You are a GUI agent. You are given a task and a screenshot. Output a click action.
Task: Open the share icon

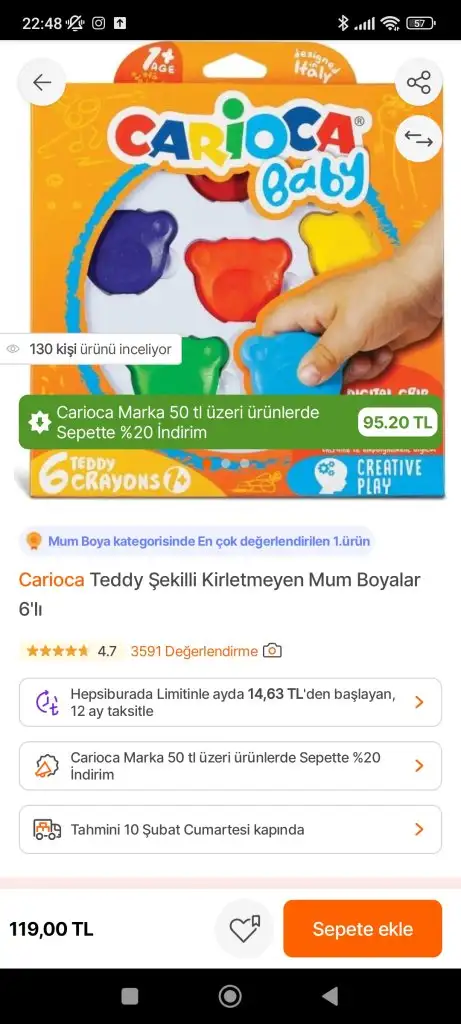419,82
